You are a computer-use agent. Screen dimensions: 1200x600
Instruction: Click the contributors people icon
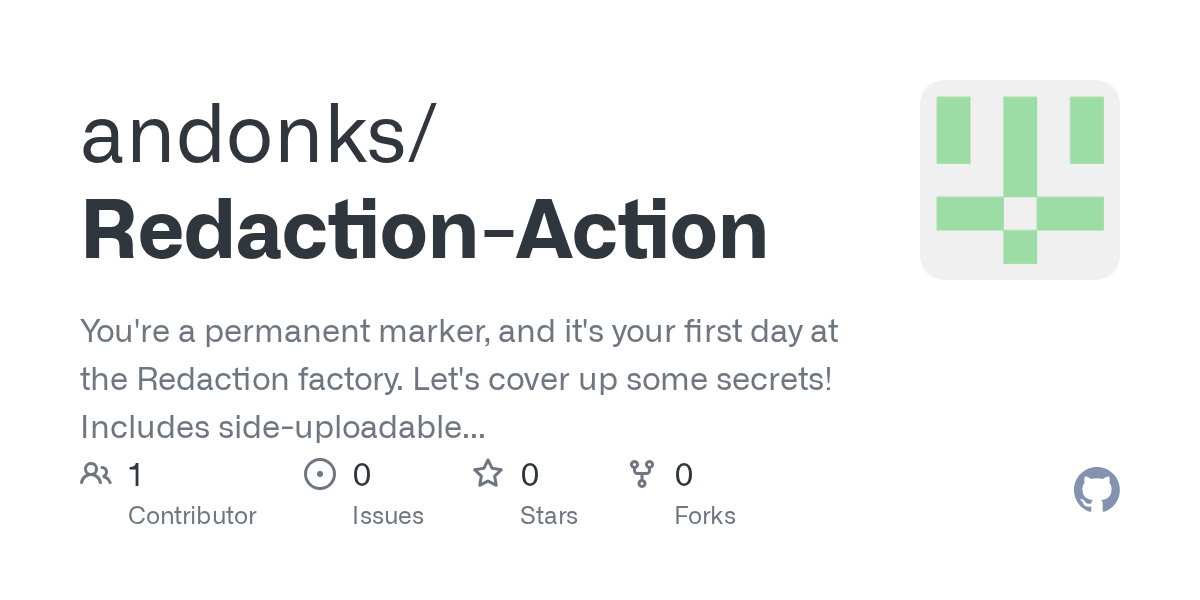coord(96,474)
